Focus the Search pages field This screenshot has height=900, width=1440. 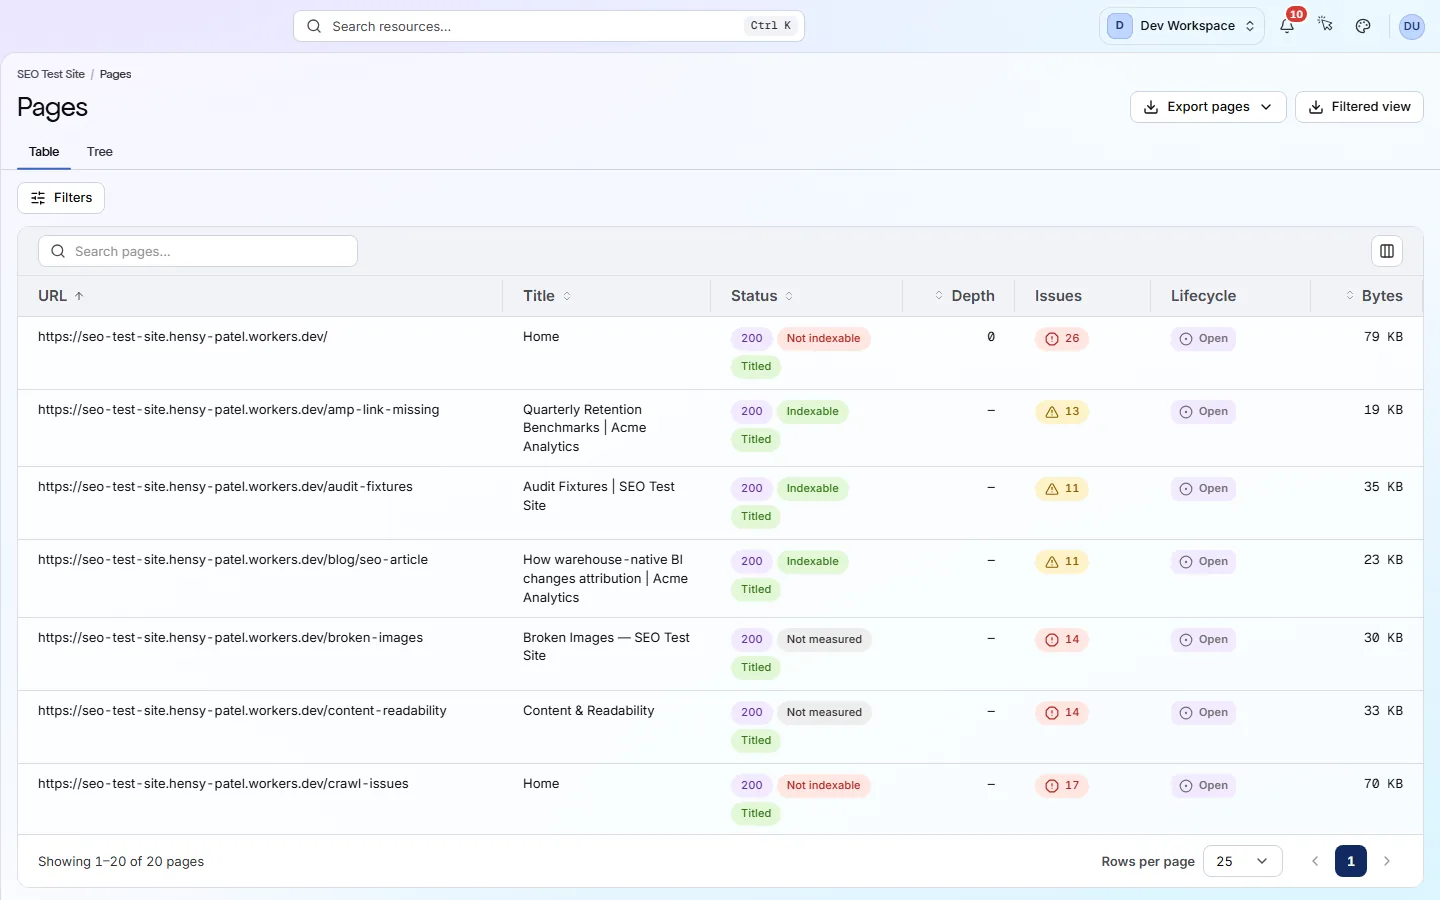[x=198, y=251]
